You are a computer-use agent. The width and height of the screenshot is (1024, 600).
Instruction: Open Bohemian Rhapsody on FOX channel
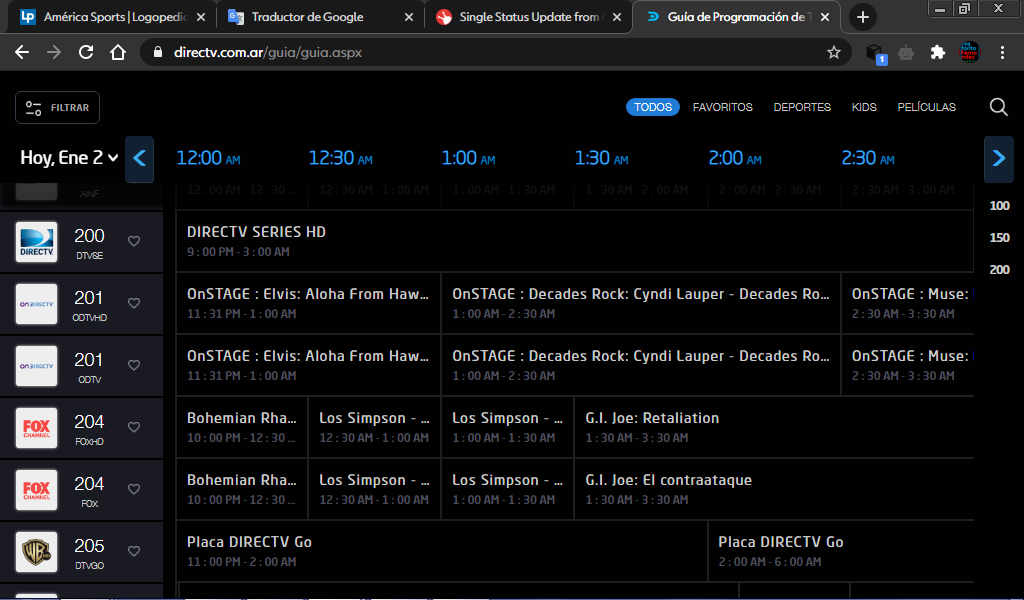click(242, 489)
